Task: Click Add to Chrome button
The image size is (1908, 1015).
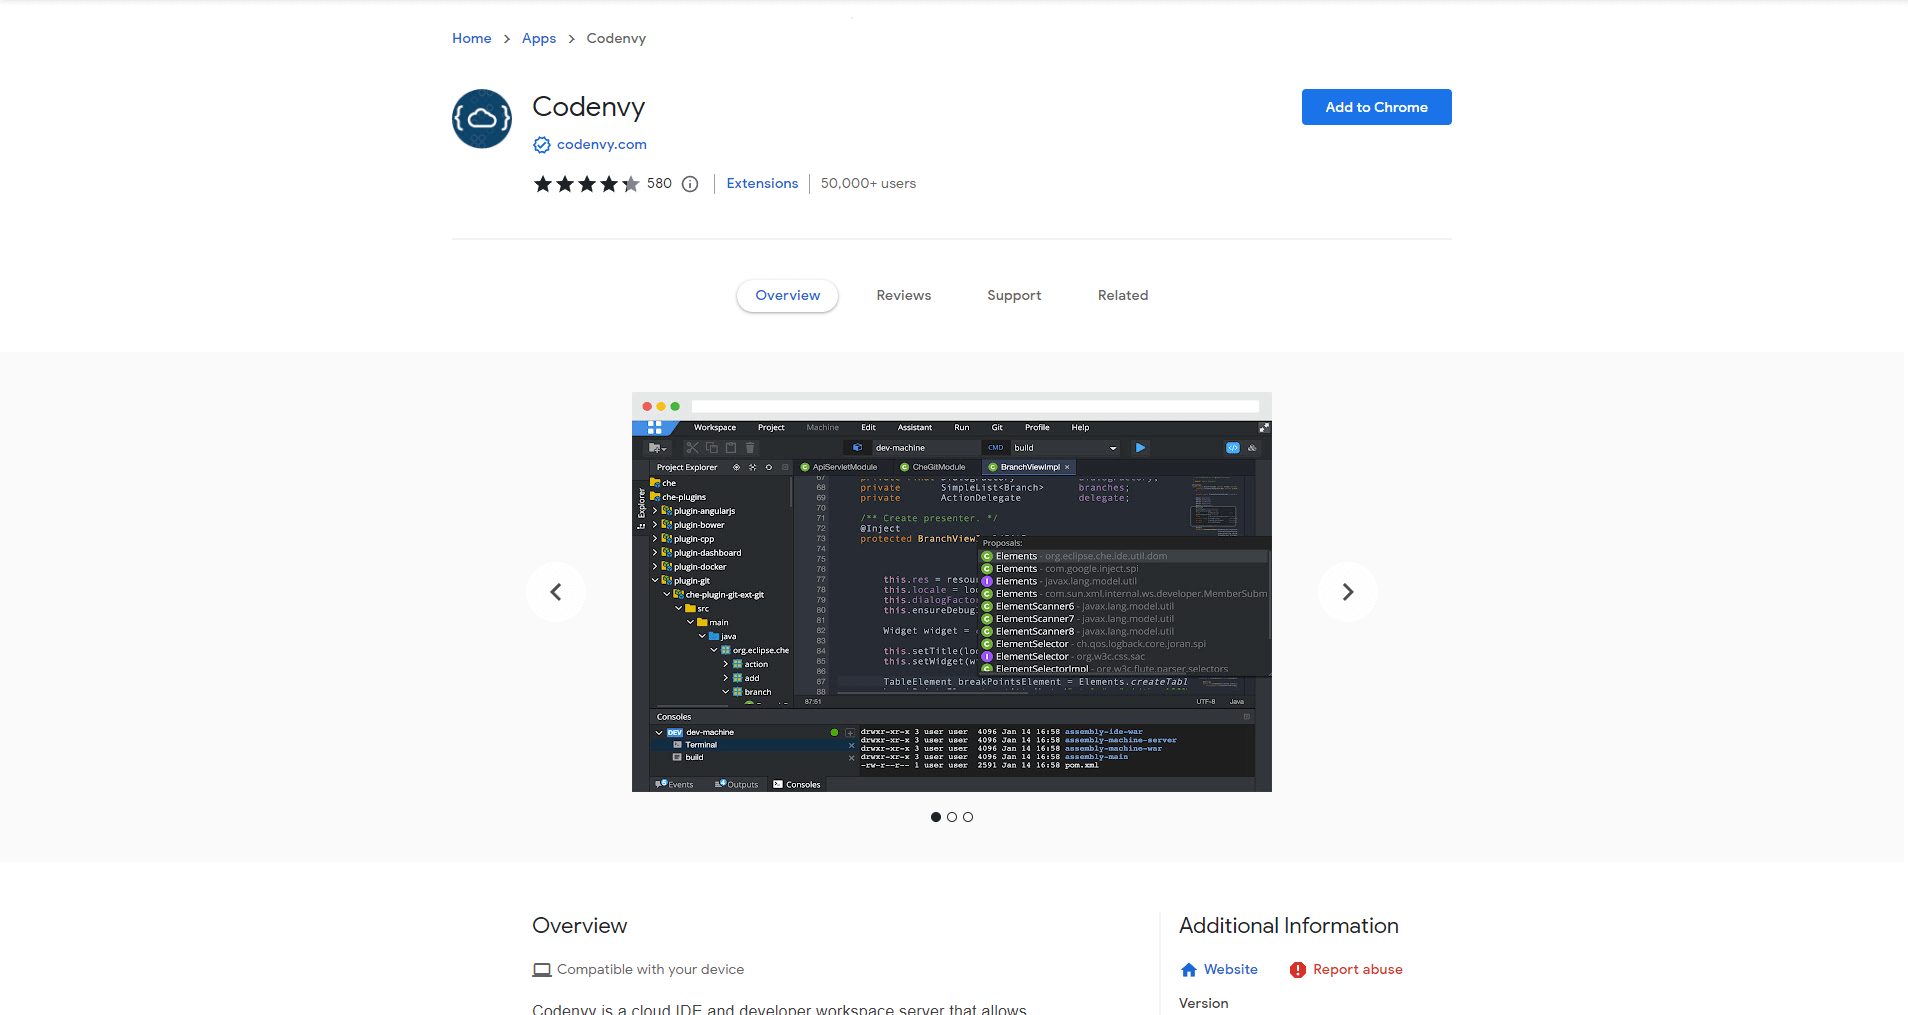Action: coord(1377,107)
